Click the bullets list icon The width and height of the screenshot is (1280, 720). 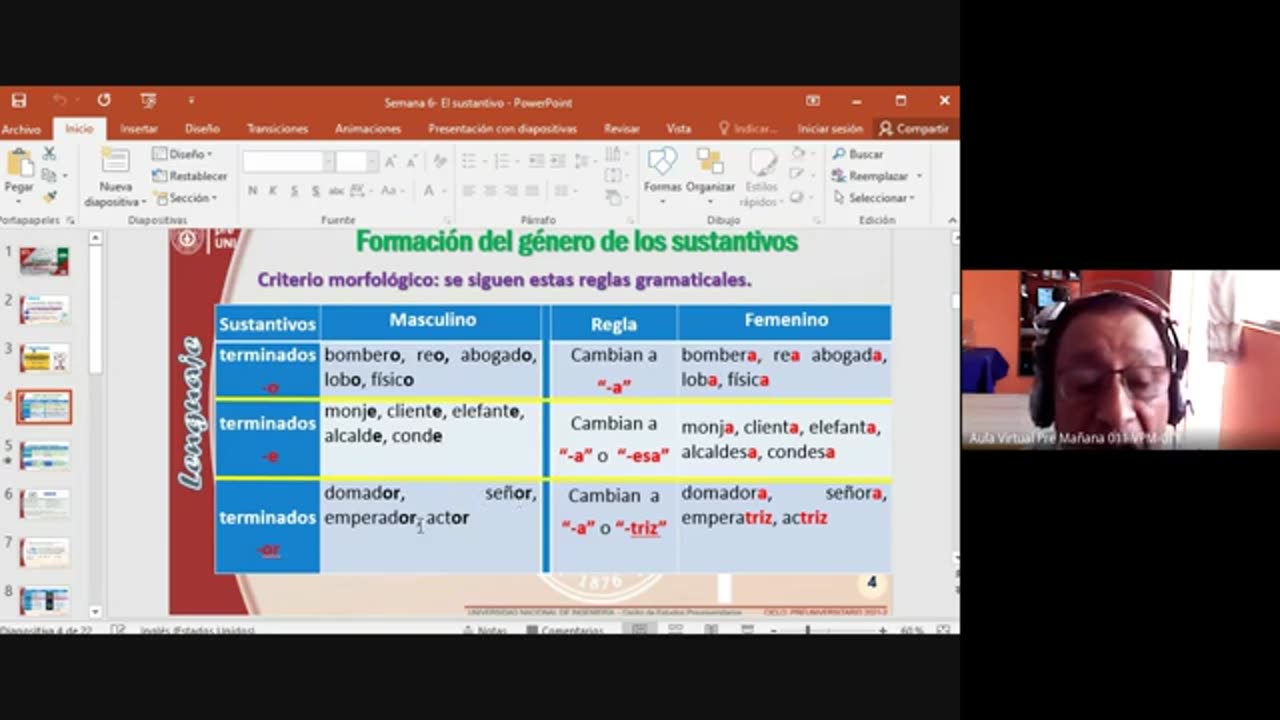pyautogui.click(x=469, y=161)
